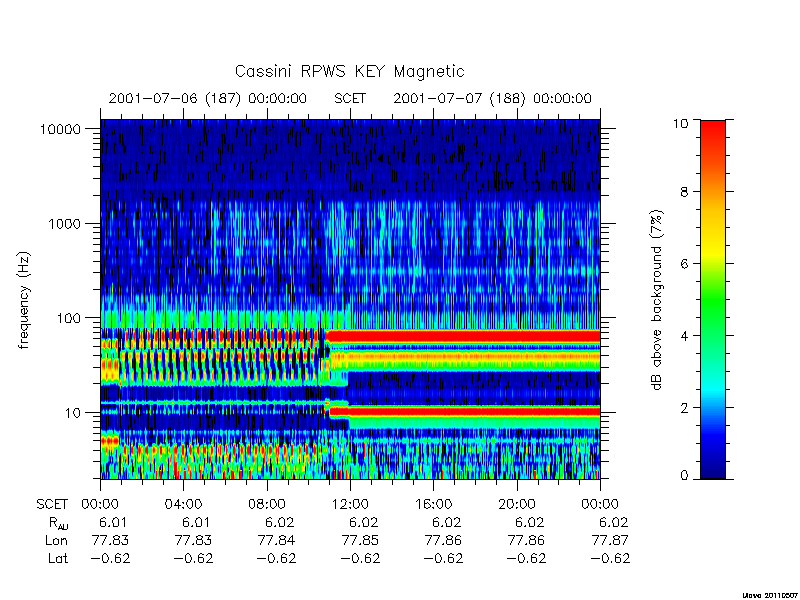Viewport: 800px width, 600px height.
Task: Click the 'Cassini RPWS KEY Magnetic' title
Action: click(349, 71)
